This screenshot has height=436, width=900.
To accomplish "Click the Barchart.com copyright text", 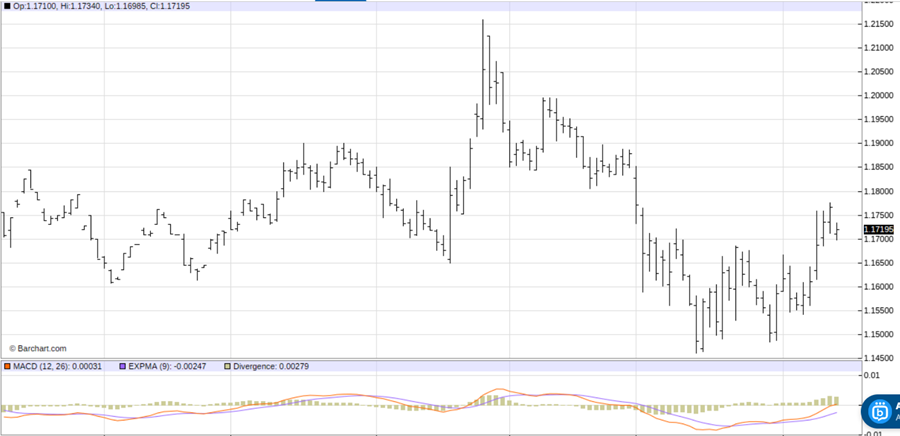I will pyautogui.click(x=37, y=348).
